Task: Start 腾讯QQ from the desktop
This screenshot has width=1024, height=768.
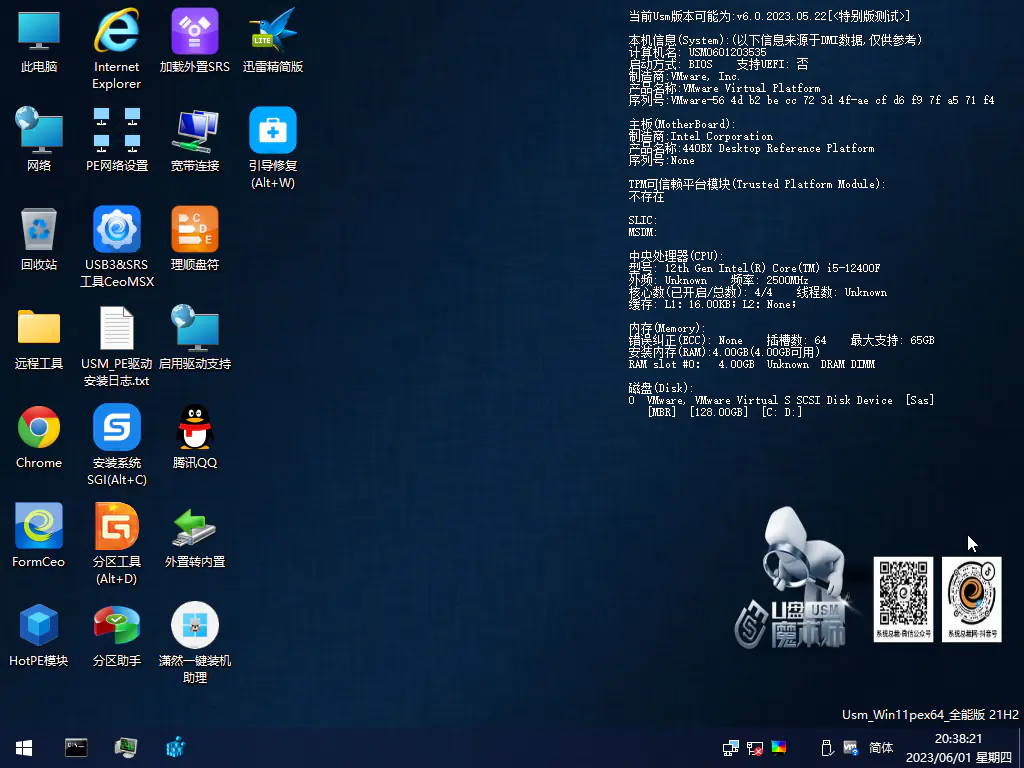Action: point(195,428)
